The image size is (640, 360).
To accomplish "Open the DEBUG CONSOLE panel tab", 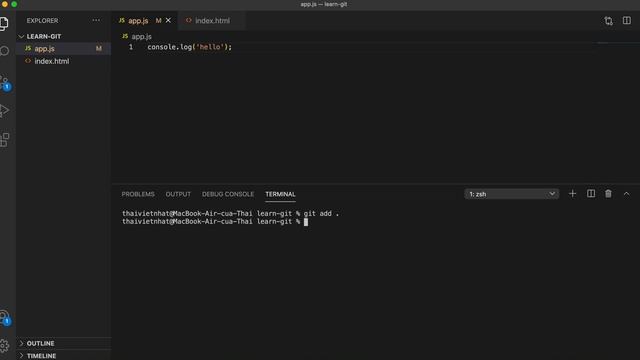I will click(x=228, y=194).
